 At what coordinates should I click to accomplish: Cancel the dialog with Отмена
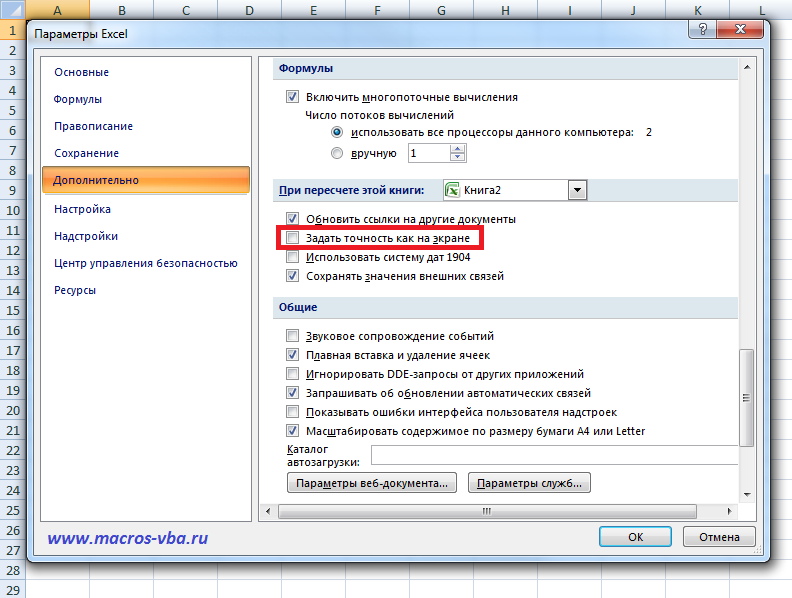click(719, 537)
